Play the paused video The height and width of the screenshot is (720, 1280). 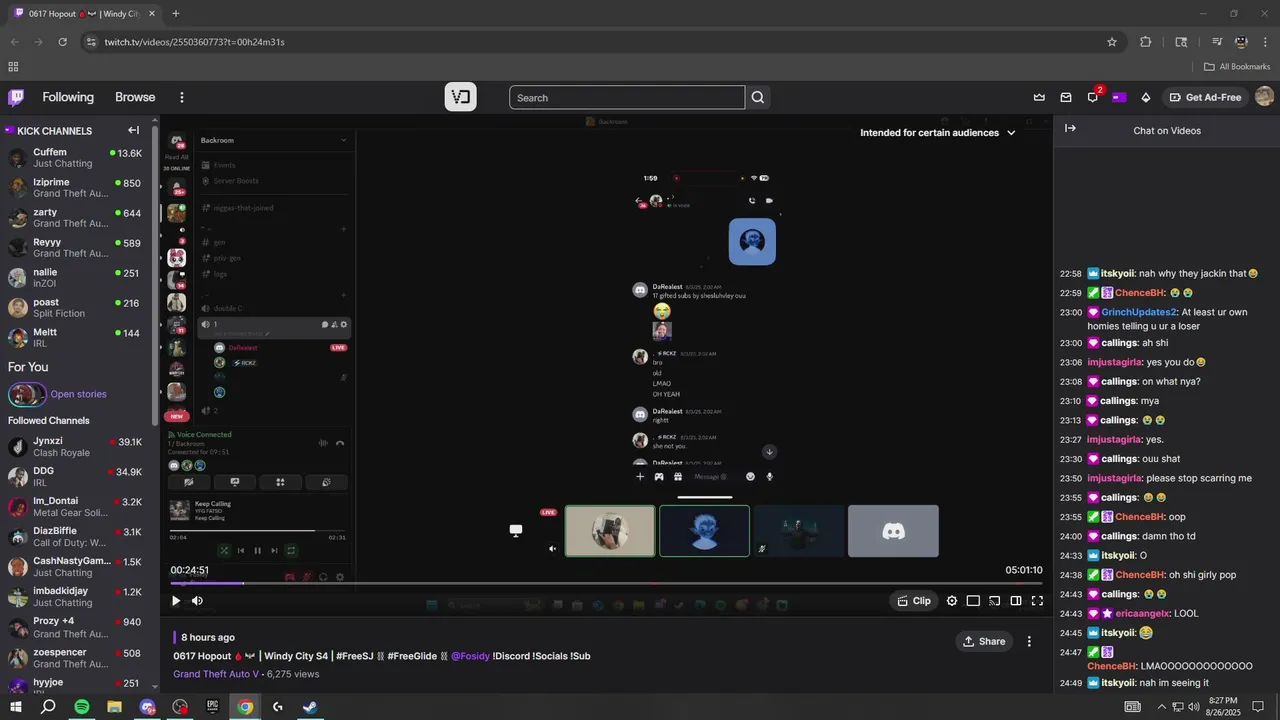[x=176, y=601]
